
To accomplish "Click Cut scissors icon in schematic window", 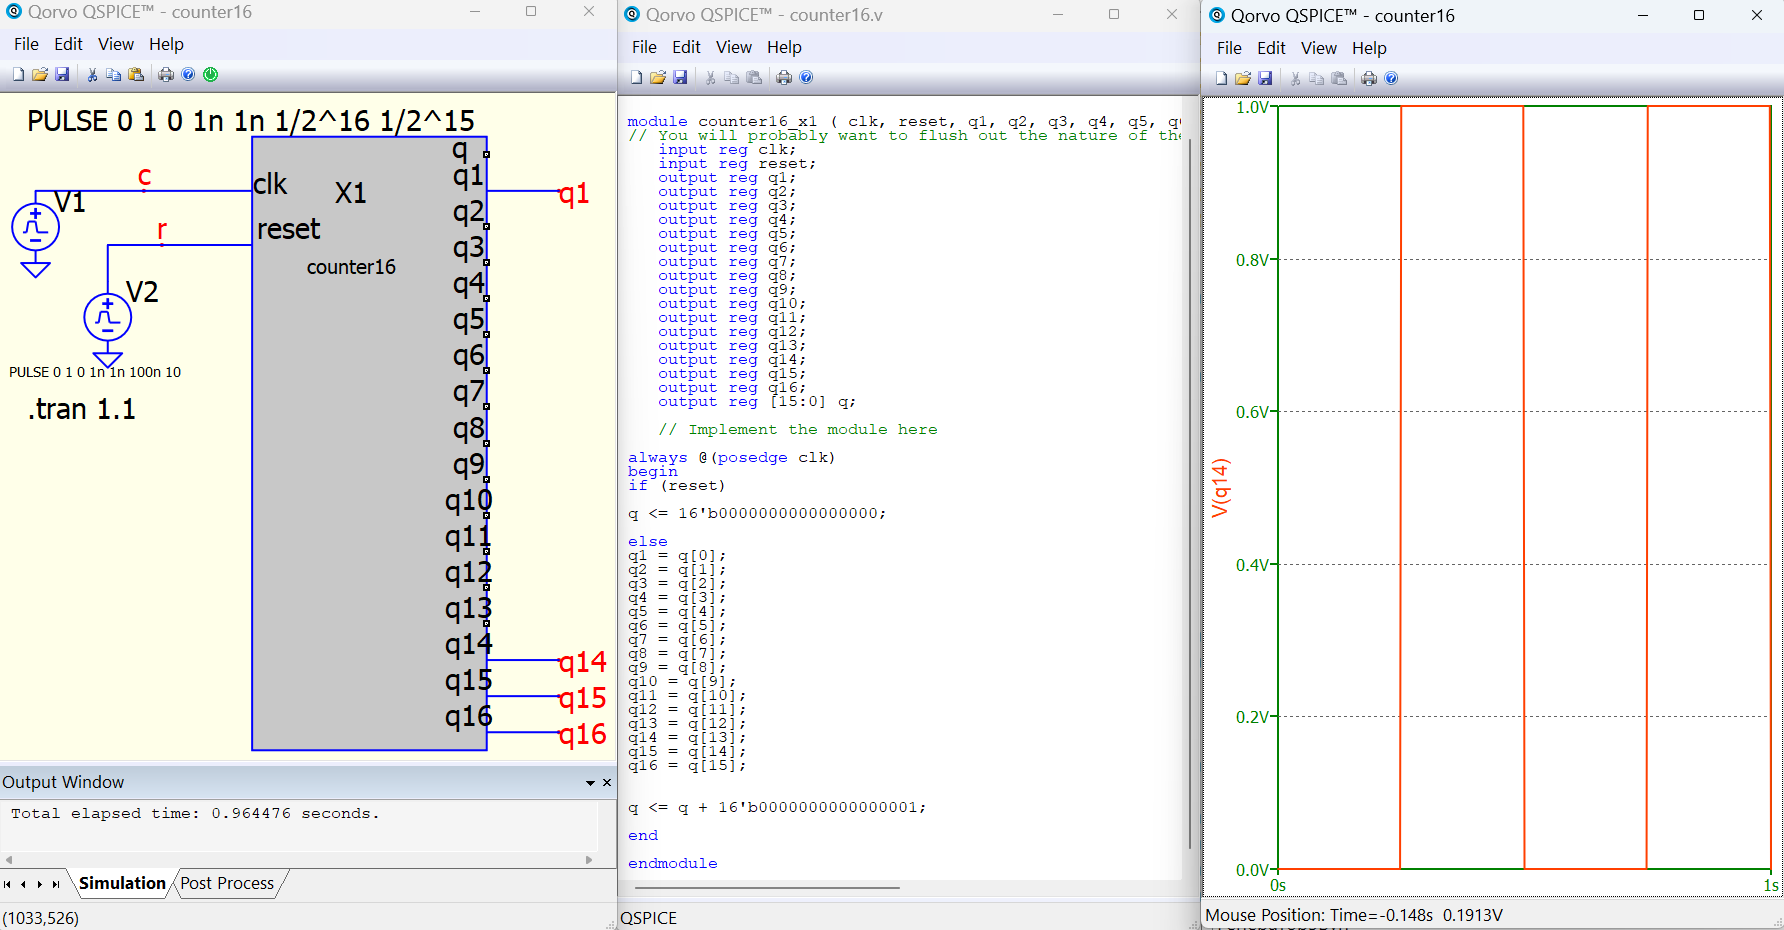I will point(92,75).
